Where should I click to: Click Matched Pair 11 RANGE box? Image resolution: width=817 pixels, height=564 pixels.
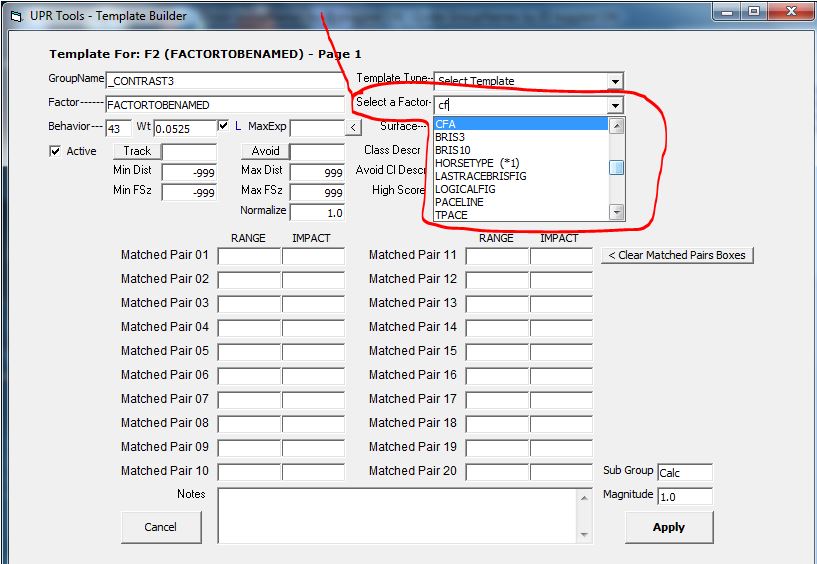tap(498, 256)
